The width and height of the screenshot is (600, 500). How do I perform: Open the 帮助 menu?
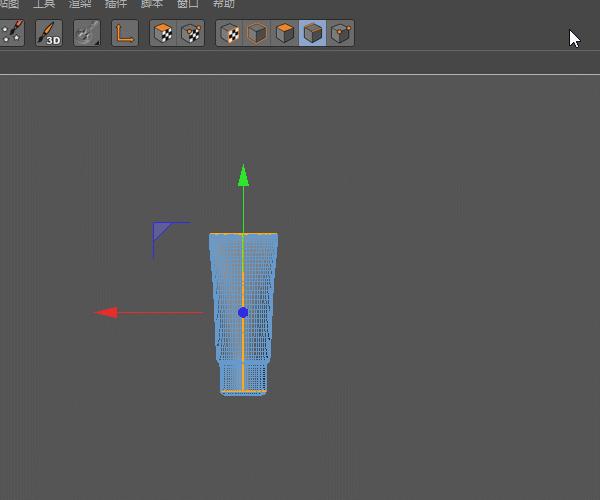pyautogui.click(x=224, y=4)
